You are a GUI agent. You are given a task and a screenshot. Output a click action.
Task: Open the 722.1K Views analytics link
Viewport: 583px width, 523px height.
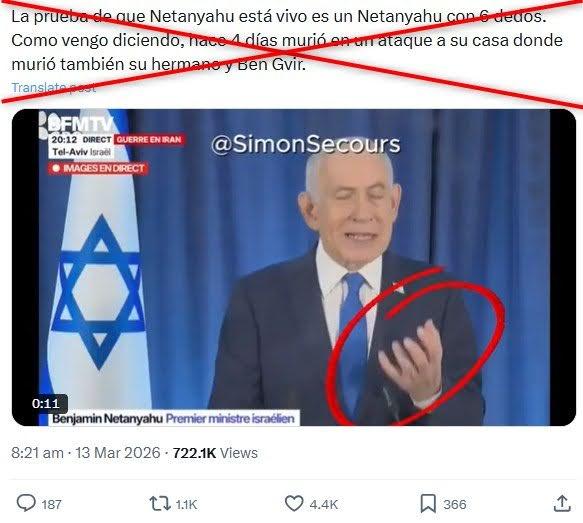point(215,453)
